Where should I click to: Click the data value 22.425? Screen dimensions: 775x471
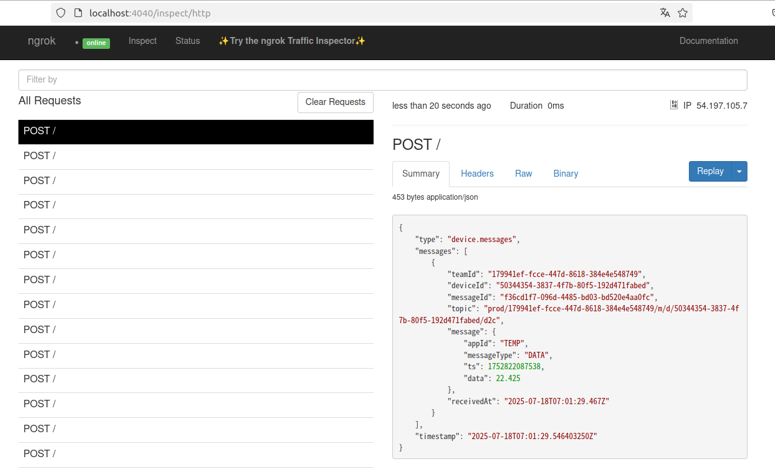point(508,379)
